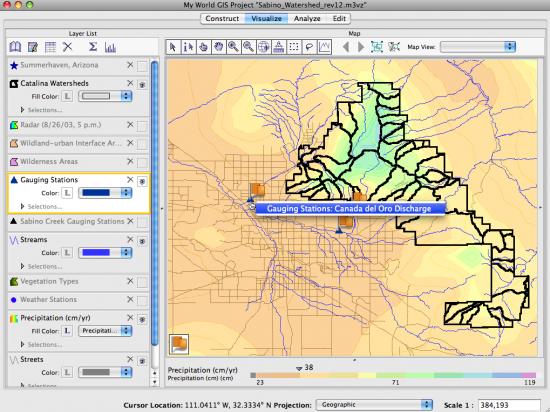Toggle visibility of Weather Stations layer
550x412 pixels.
[x=142, y=300]
